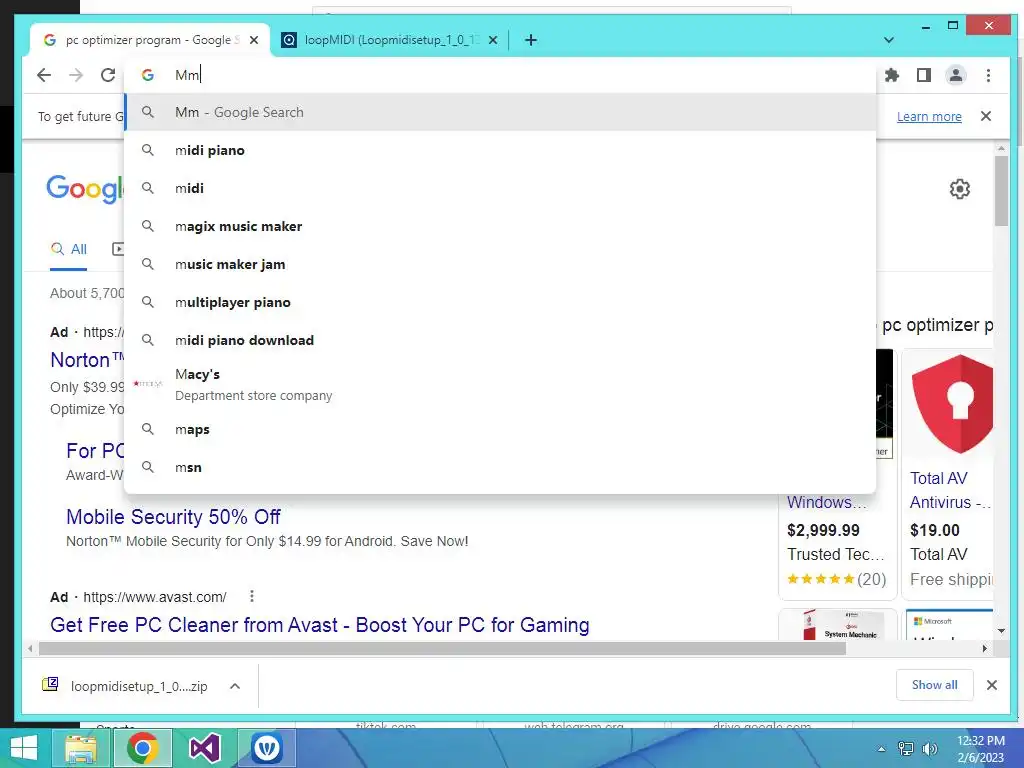Image resolution: width=1024 pixels, height=768 pixels.
Task: Click in the address bar showing Mm
Action: (500, 75)
